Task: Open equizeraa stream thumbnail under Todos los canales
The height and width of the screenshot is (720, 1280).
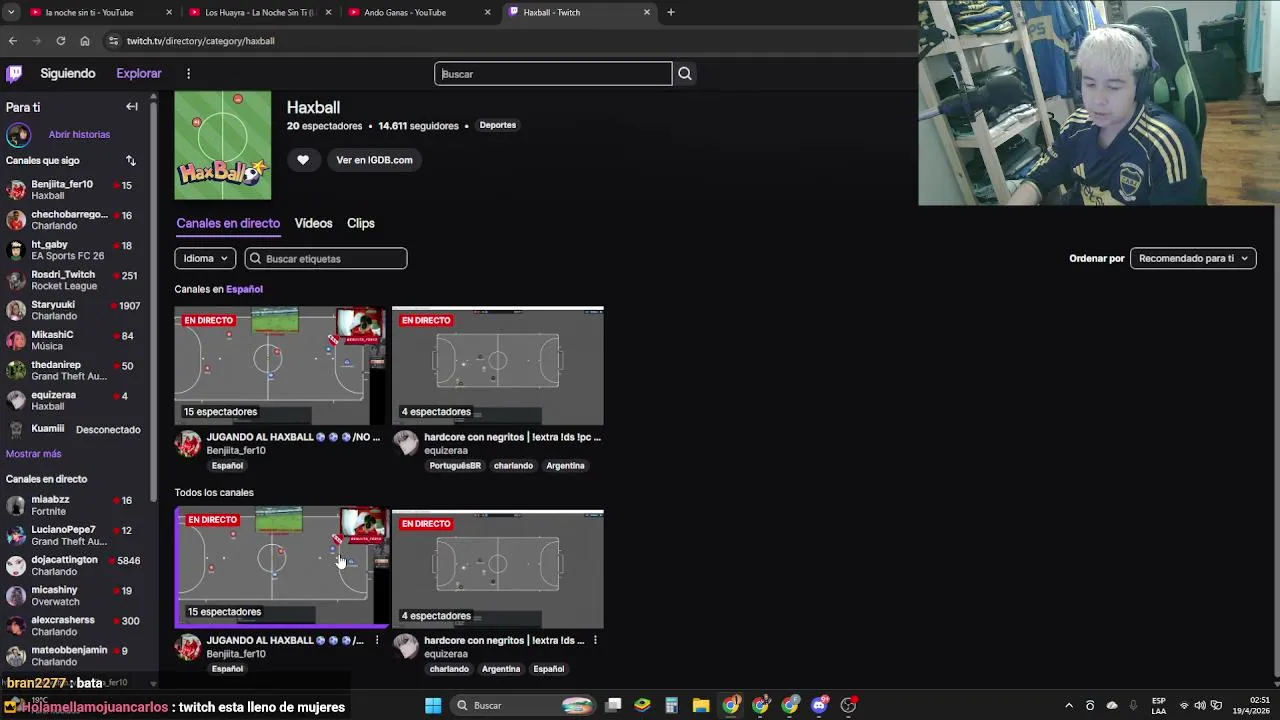Action: (498, 569)
